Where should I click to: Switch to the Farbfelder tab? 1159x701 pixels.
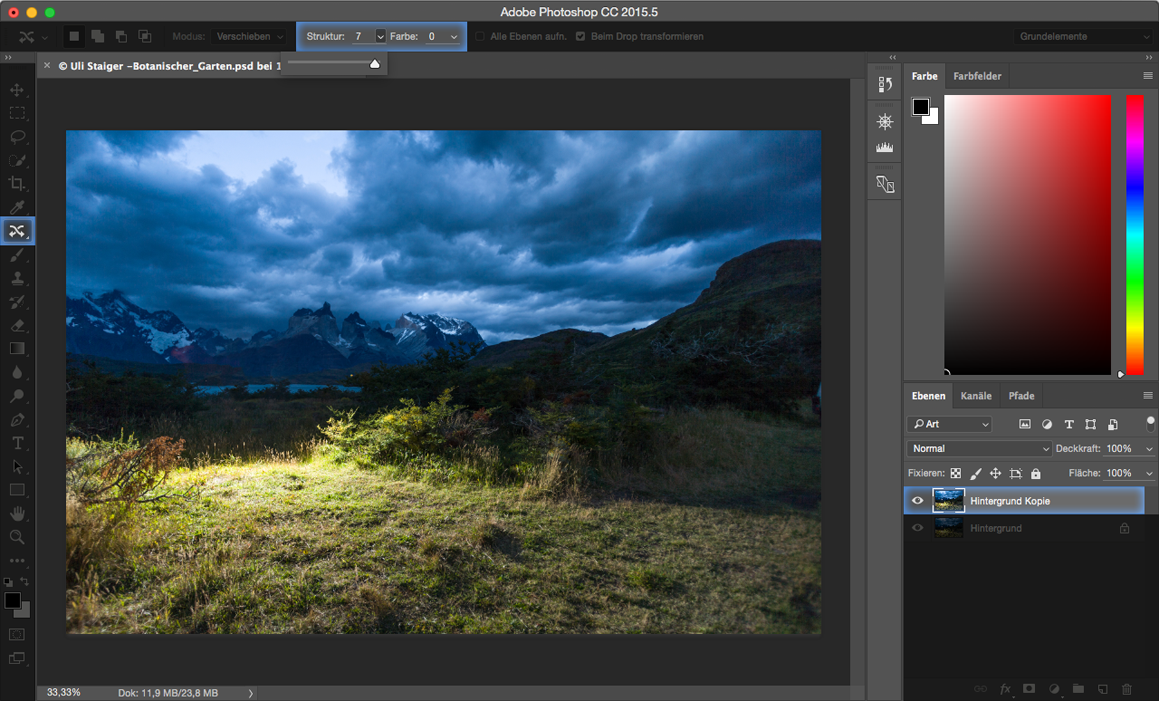pos(977,76)
